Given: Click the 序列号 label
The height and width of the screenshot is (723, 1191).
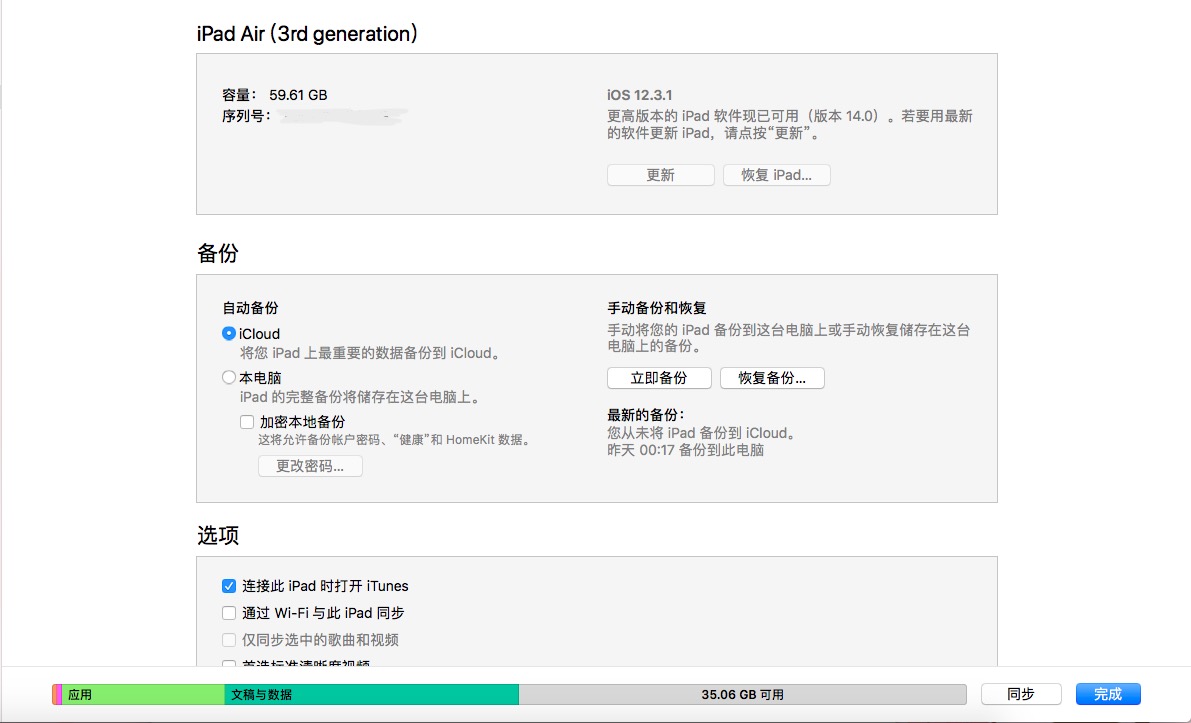Looking at the screenshot, I should [x=246, y=116].
